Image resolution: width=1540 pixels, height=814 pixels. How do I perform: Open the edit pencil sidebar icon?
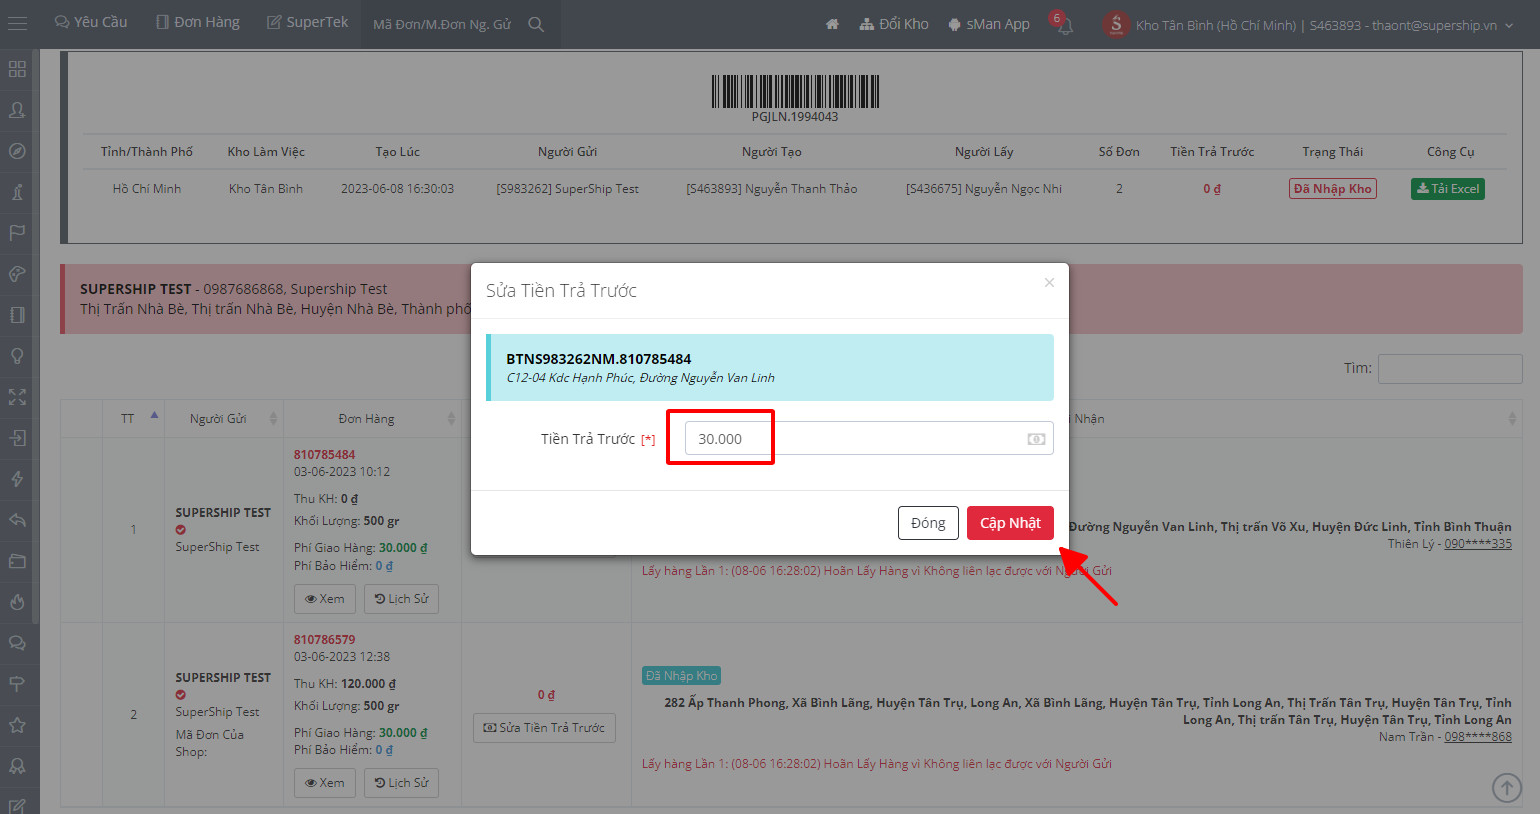pos(17,805)
